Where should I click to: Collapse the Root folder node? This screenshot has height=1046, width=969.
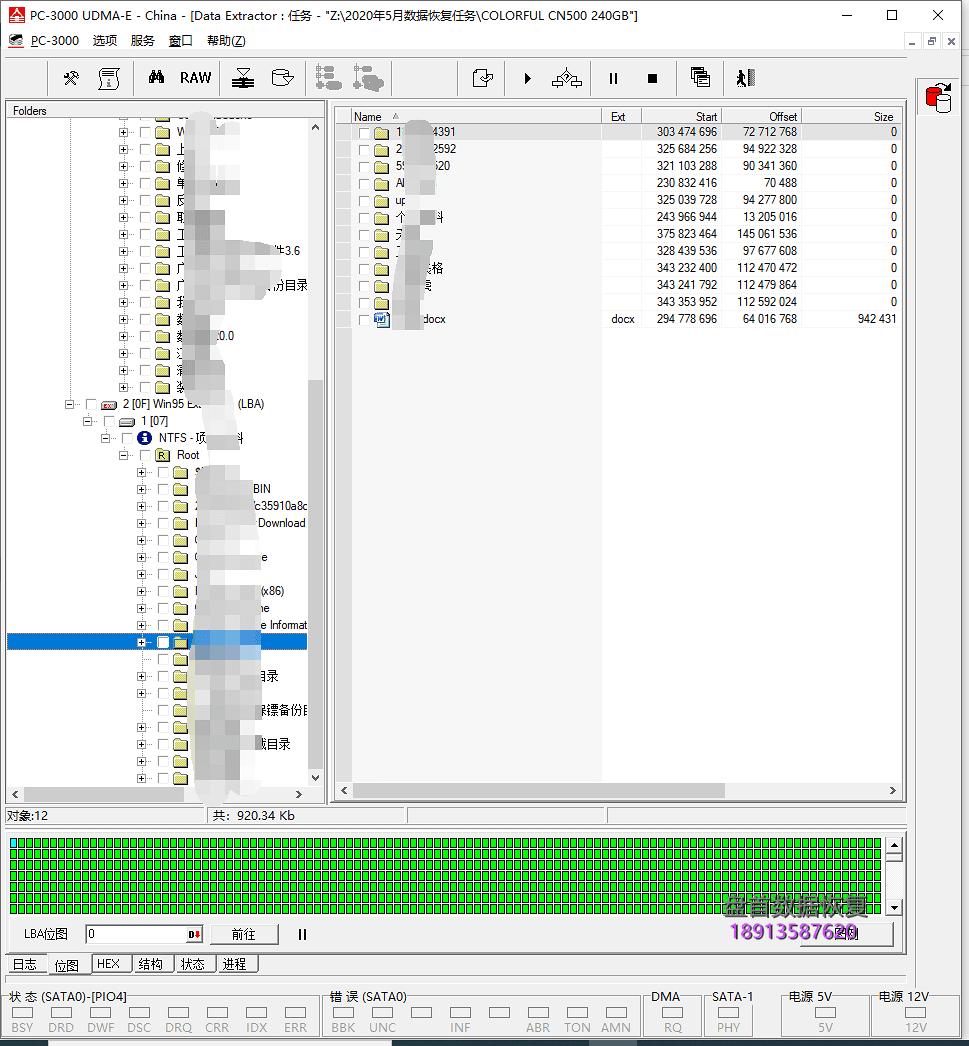123,455
